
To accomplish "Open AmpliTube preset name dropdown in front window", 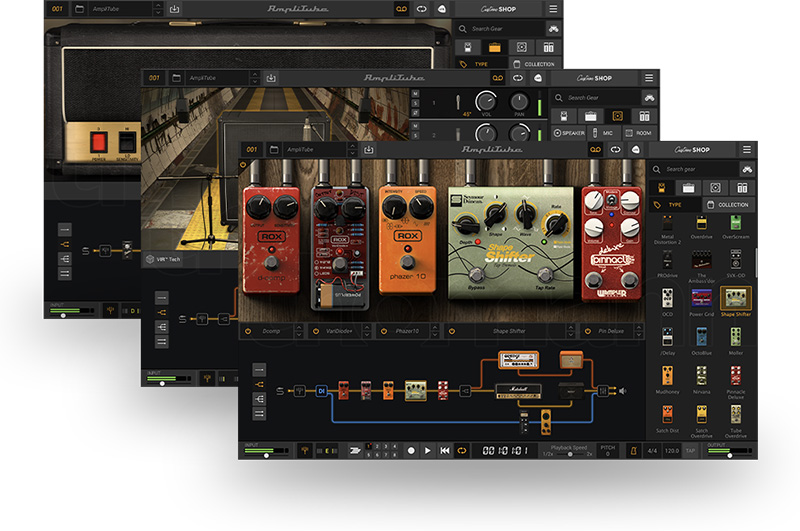I will [315, 149].
